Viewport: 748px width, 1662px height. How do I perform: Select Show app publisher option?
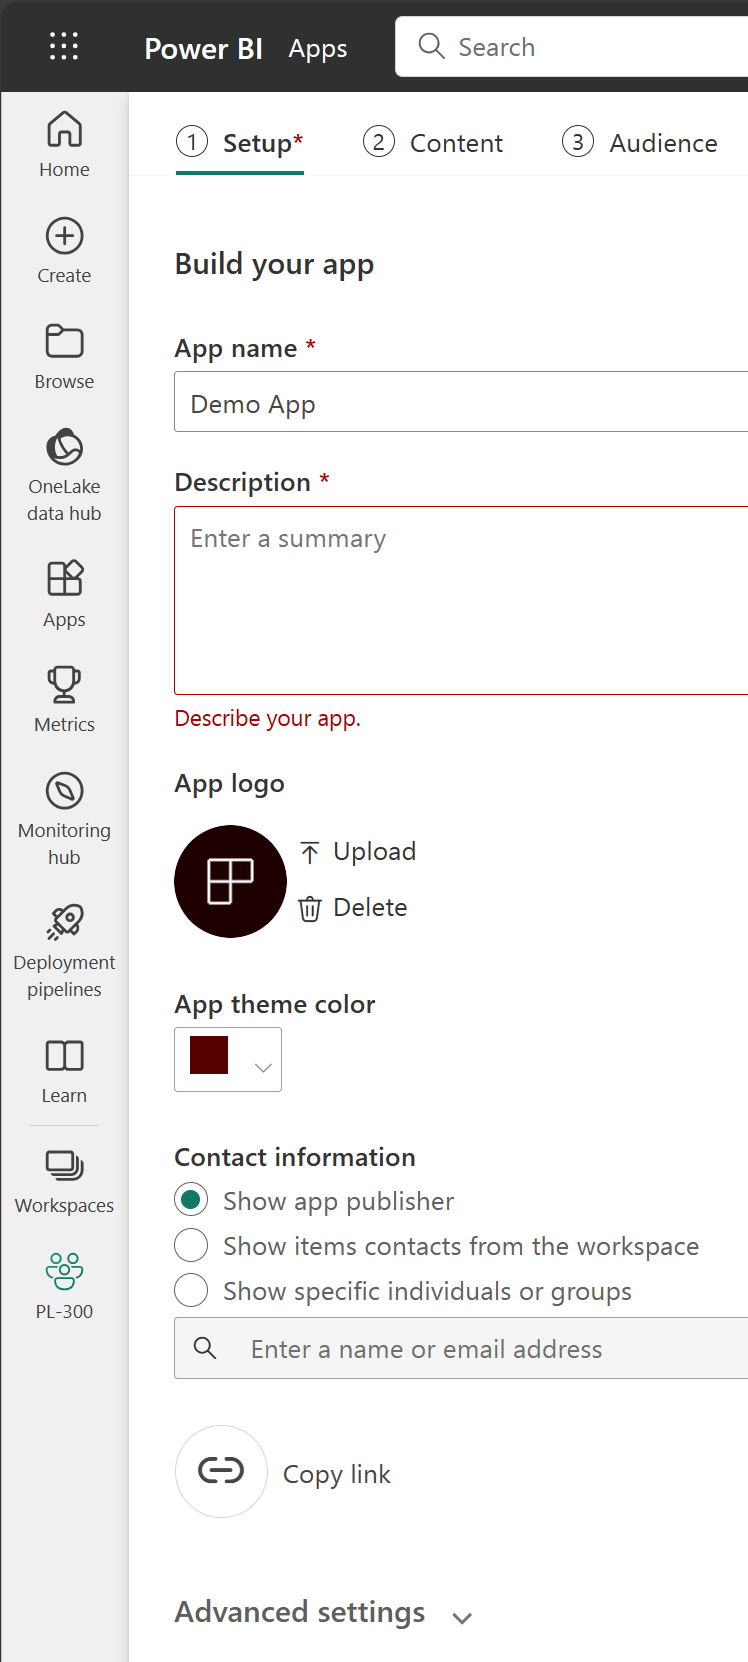coord(191,1200)
